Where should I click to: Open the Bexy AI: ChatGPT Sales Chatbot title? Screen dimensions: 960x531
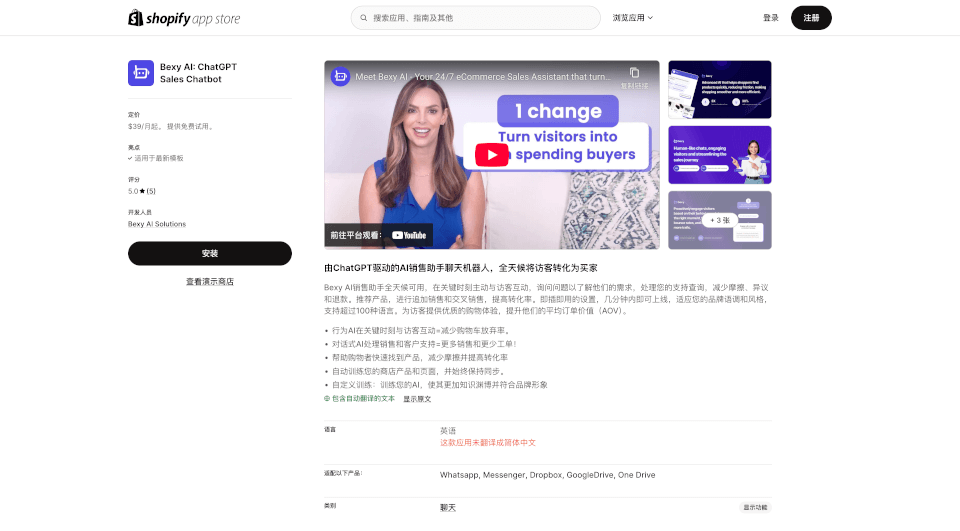point(198,73)
